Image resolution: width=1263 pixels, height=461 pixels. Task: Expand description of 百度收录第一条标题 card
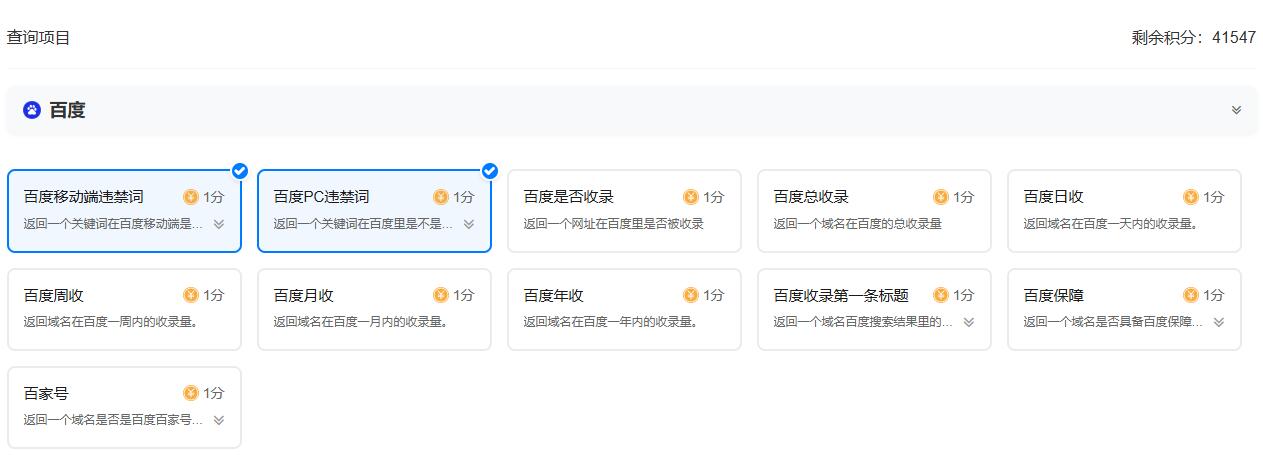[x=969, y=322]
